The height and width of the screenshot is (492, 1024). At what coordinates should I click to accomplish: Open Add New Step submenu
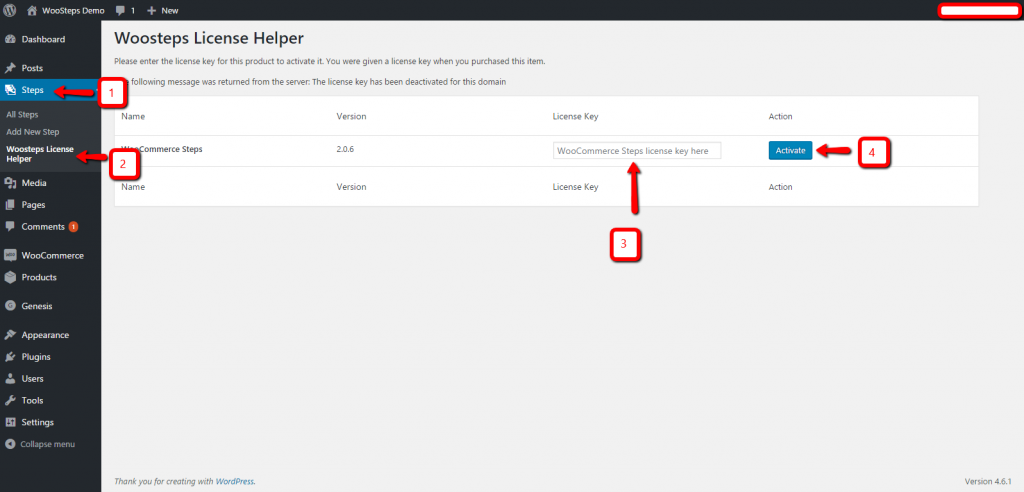point(33,132)
